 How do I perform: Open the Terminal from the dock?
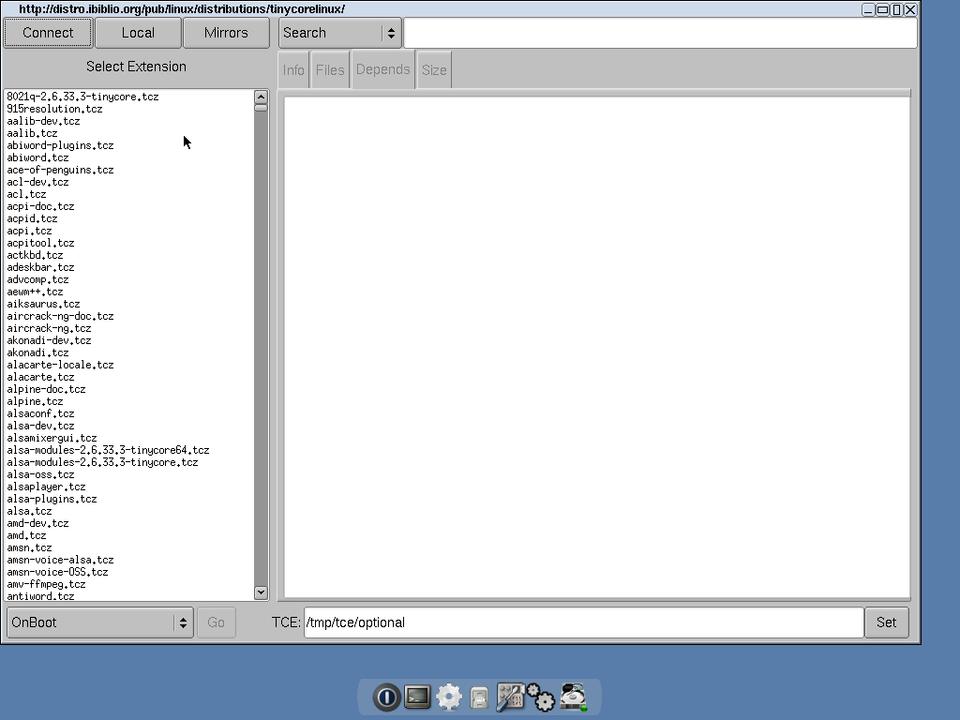click(417, 697)
